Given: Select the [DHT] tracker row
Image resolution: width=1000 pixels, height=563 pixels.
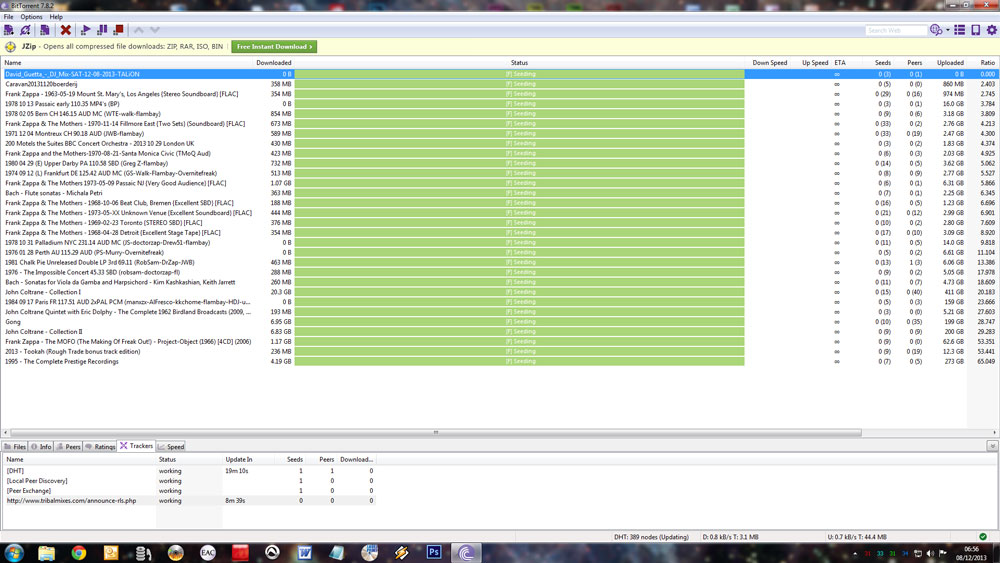Looking at the screenshot, I should coord(189,471).
